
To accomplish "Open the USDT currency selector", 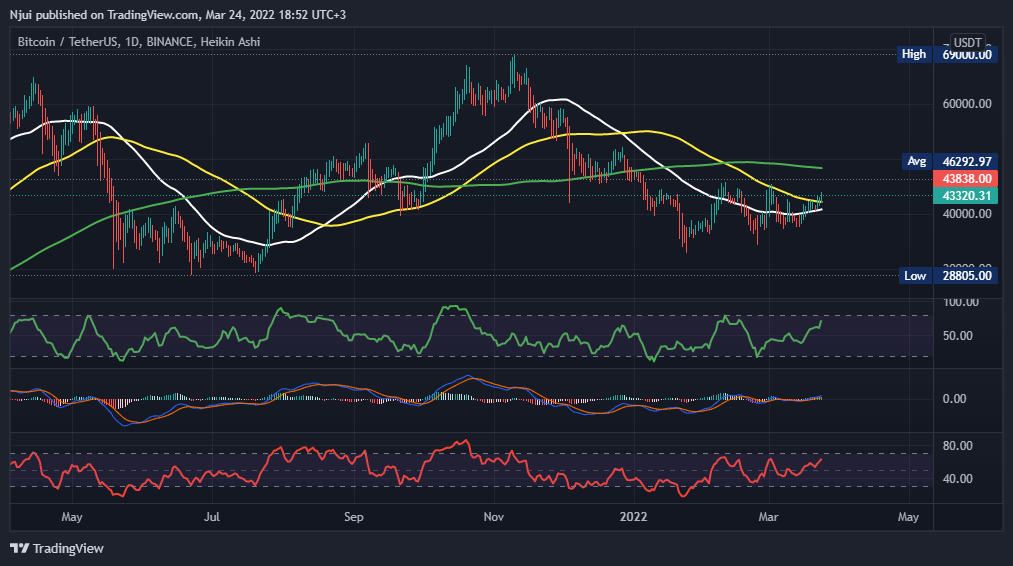I will point(967,43).
